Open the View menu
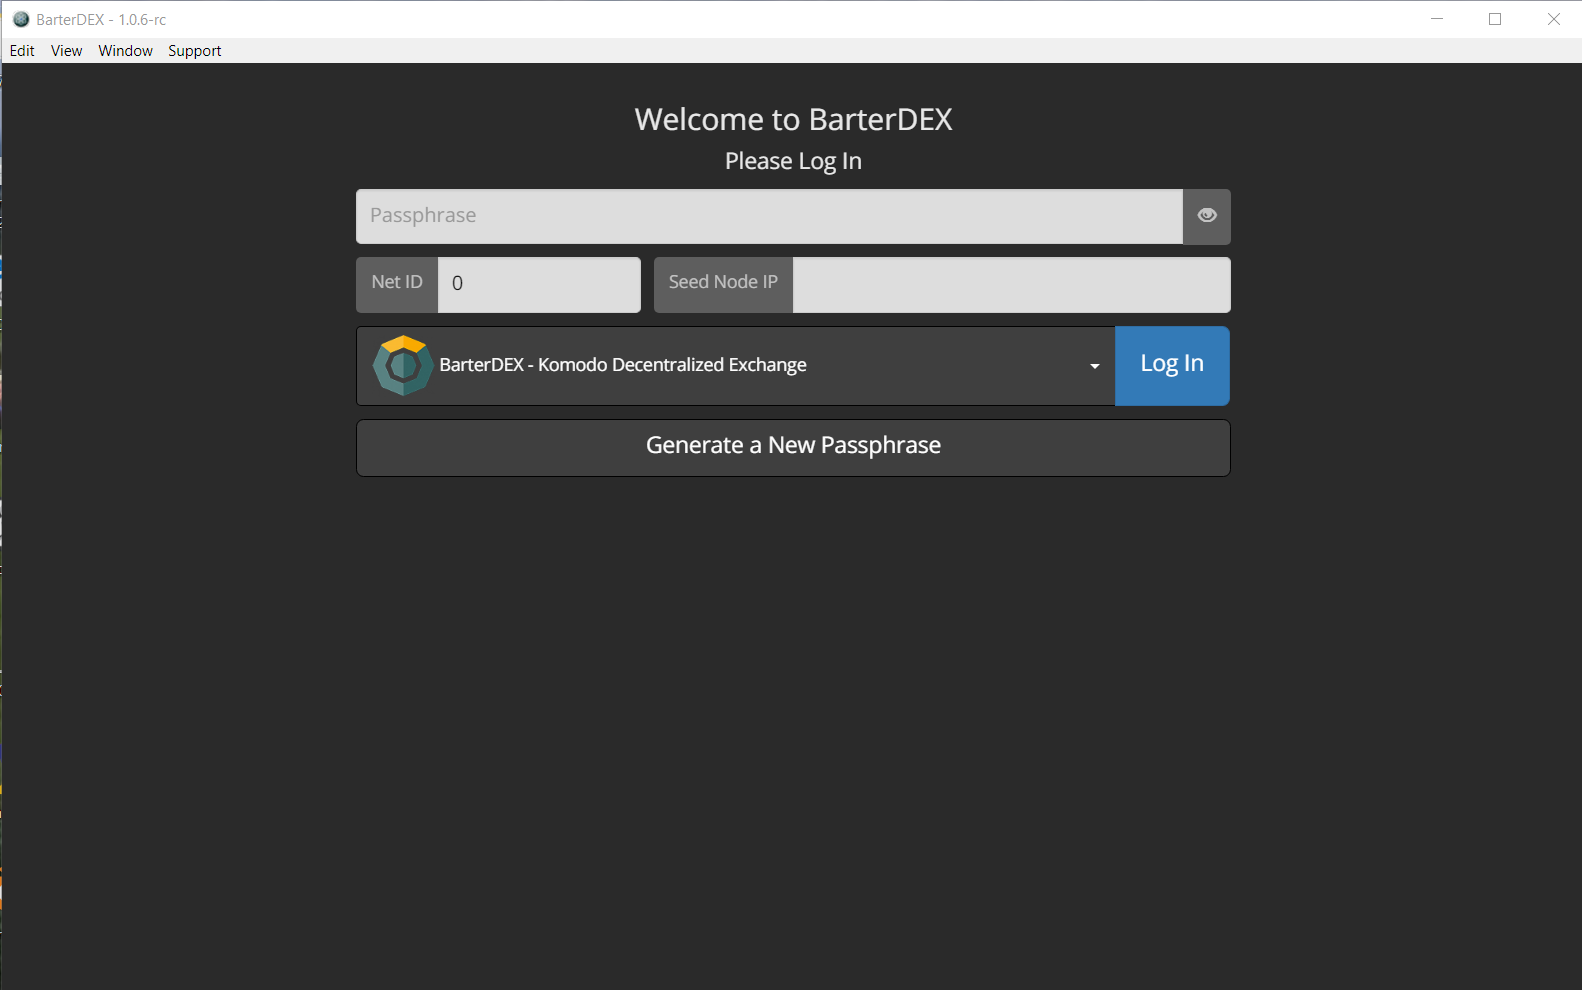The image size is (1582, 990). (x=67, y=51)
